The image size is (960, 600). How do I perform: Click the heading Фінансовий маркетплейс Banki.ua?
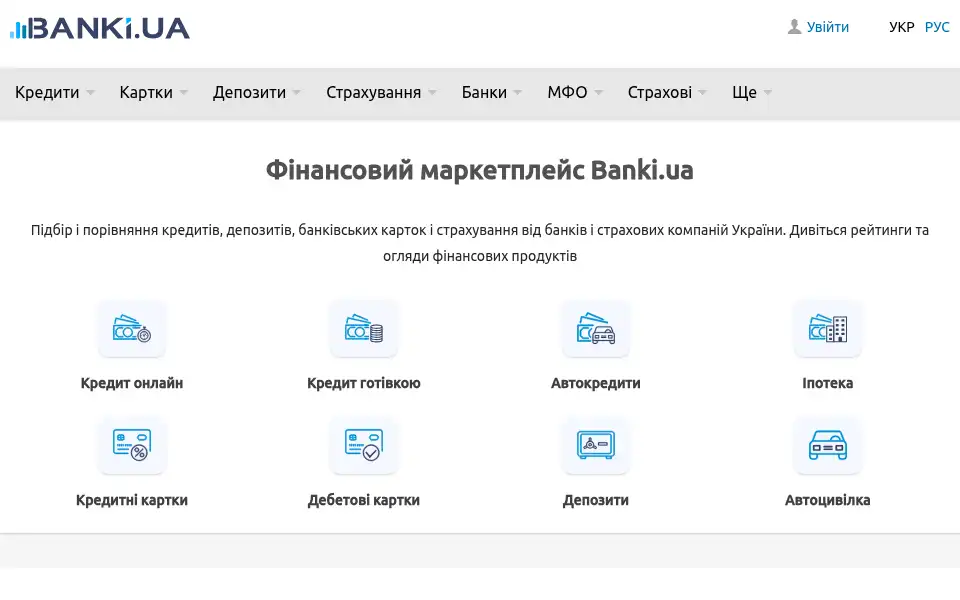tap(479, 170)
